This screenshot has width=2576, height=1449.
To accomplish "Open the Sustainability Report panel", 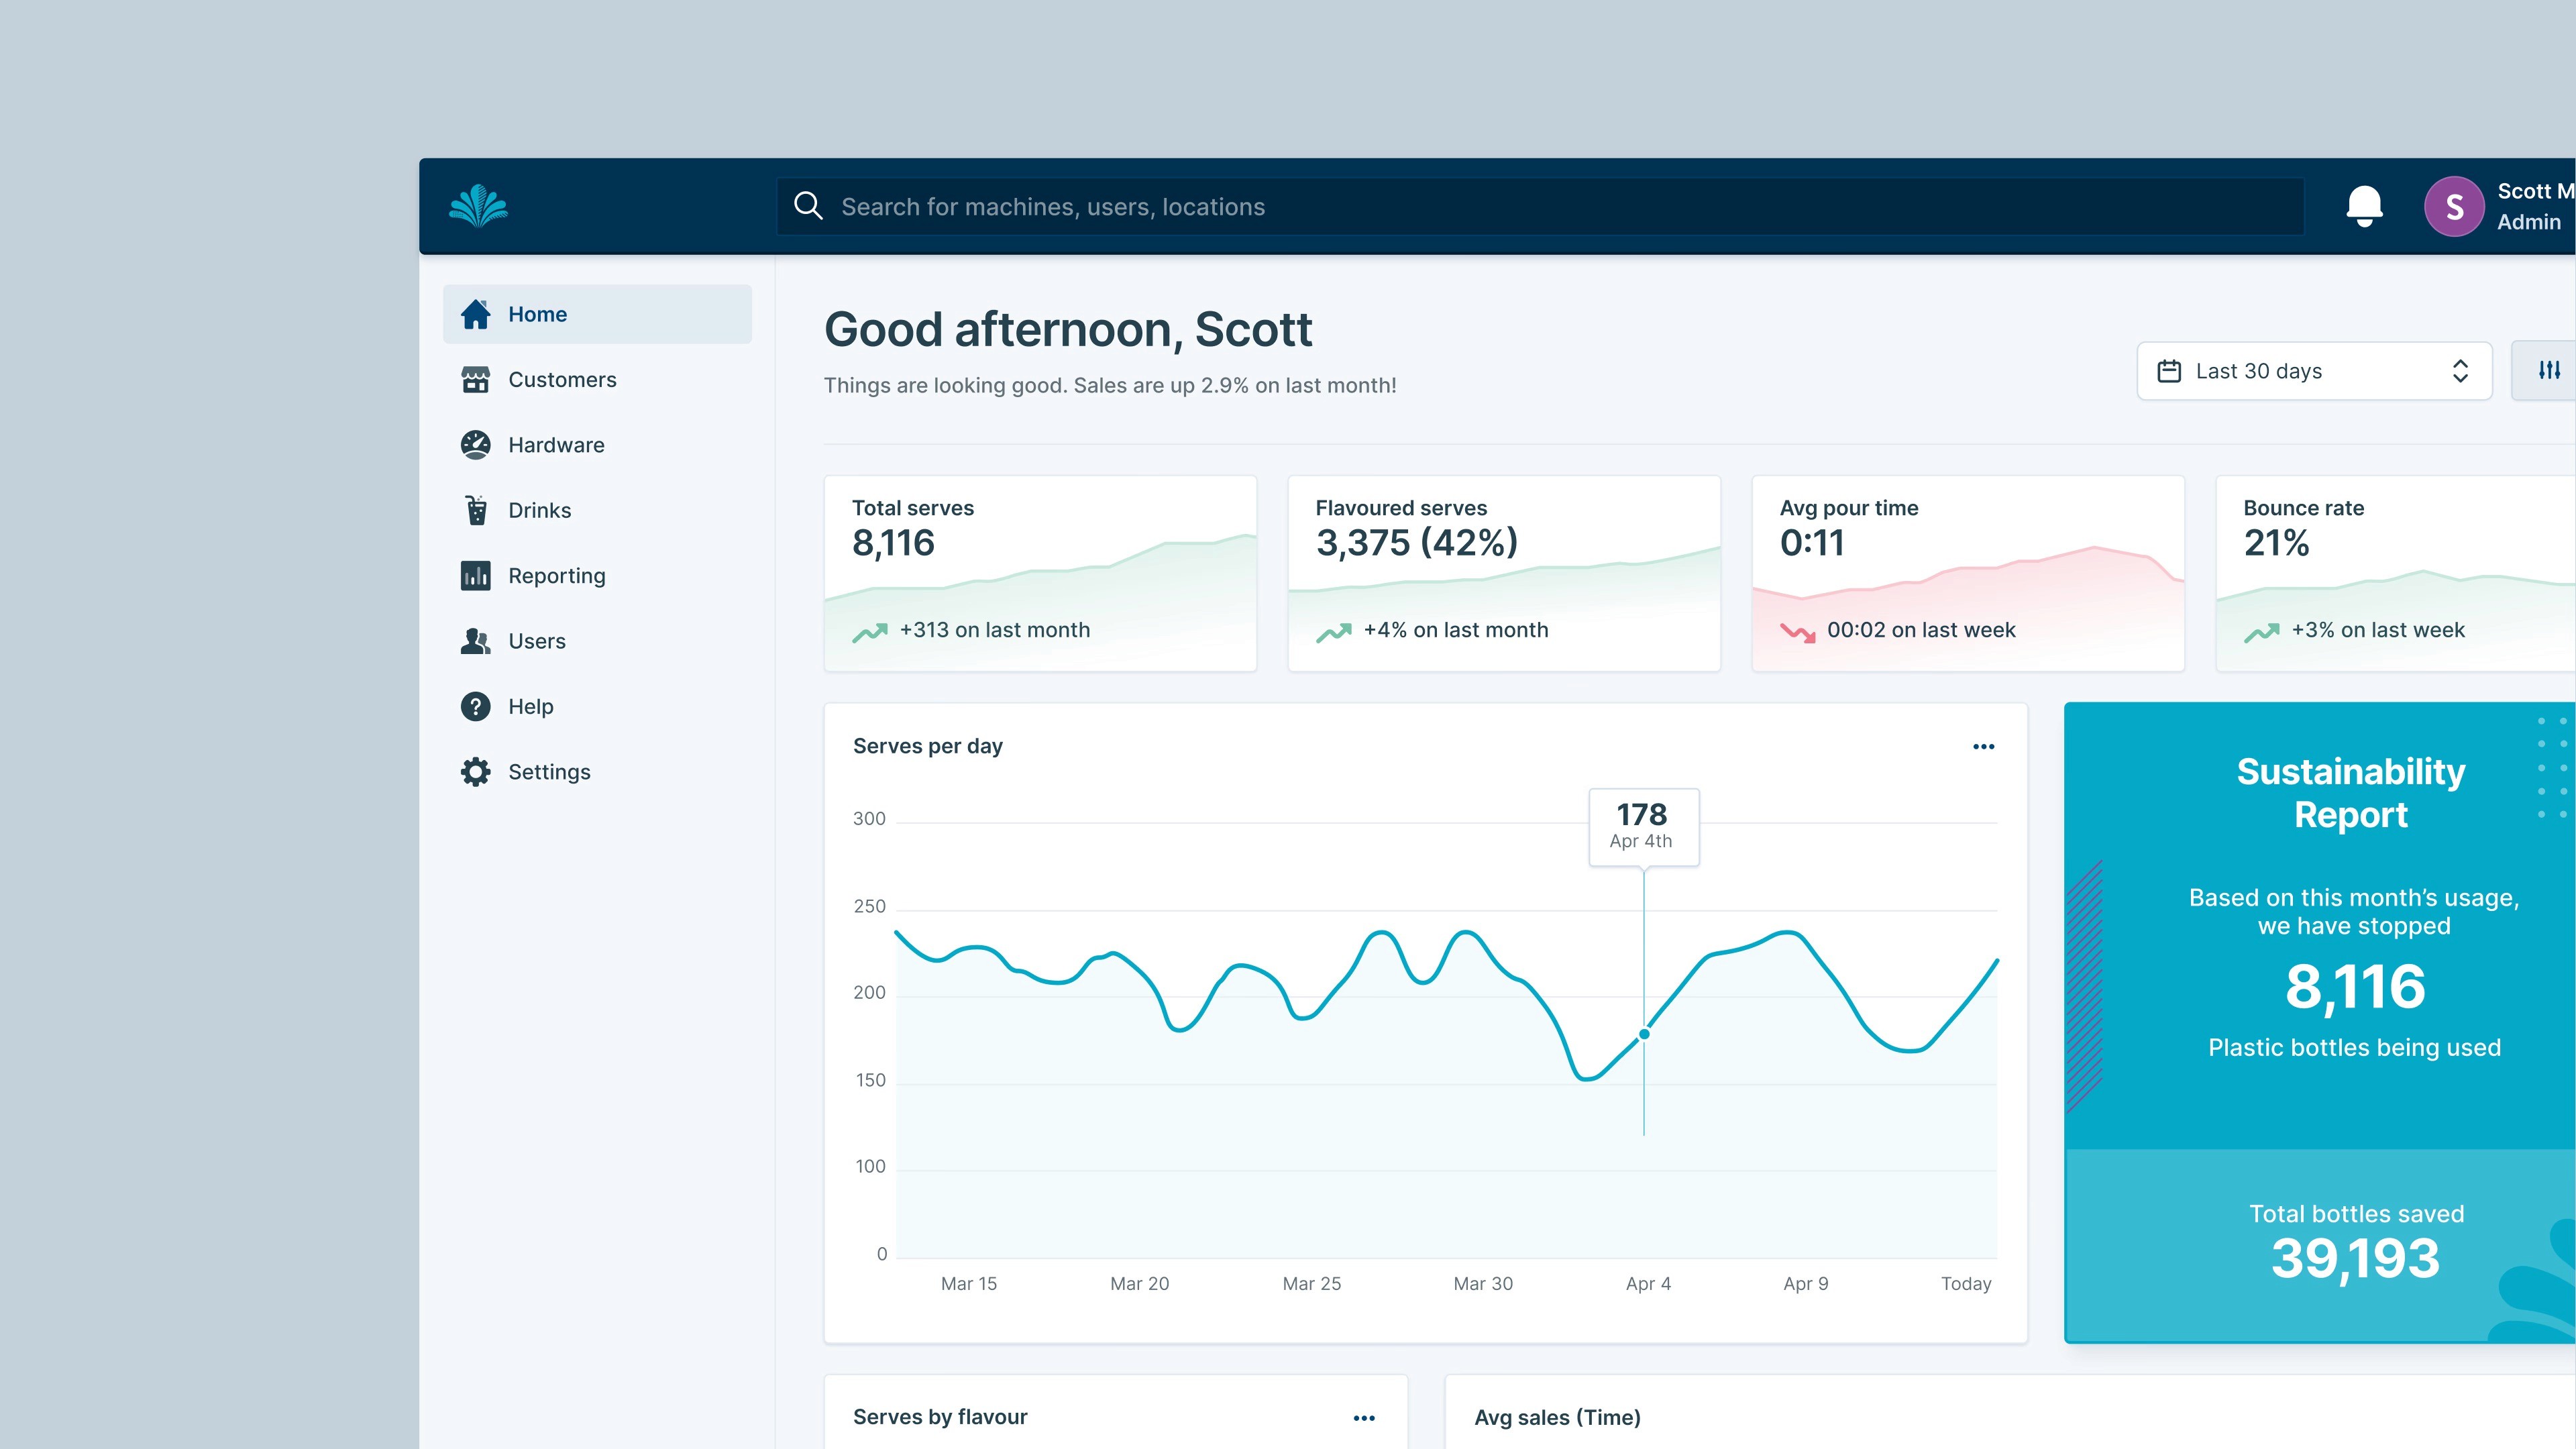I will [x=2350, y=794].
